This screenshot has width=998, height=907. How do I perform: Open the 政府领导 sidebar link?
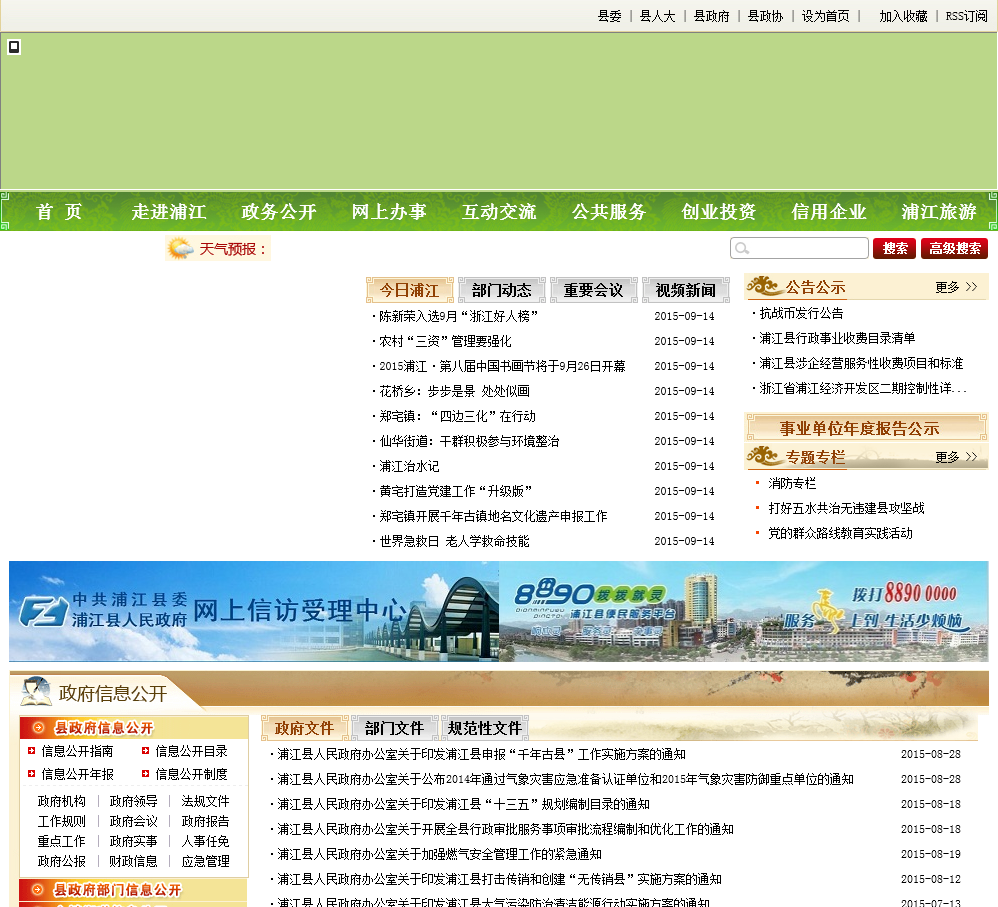133,801
